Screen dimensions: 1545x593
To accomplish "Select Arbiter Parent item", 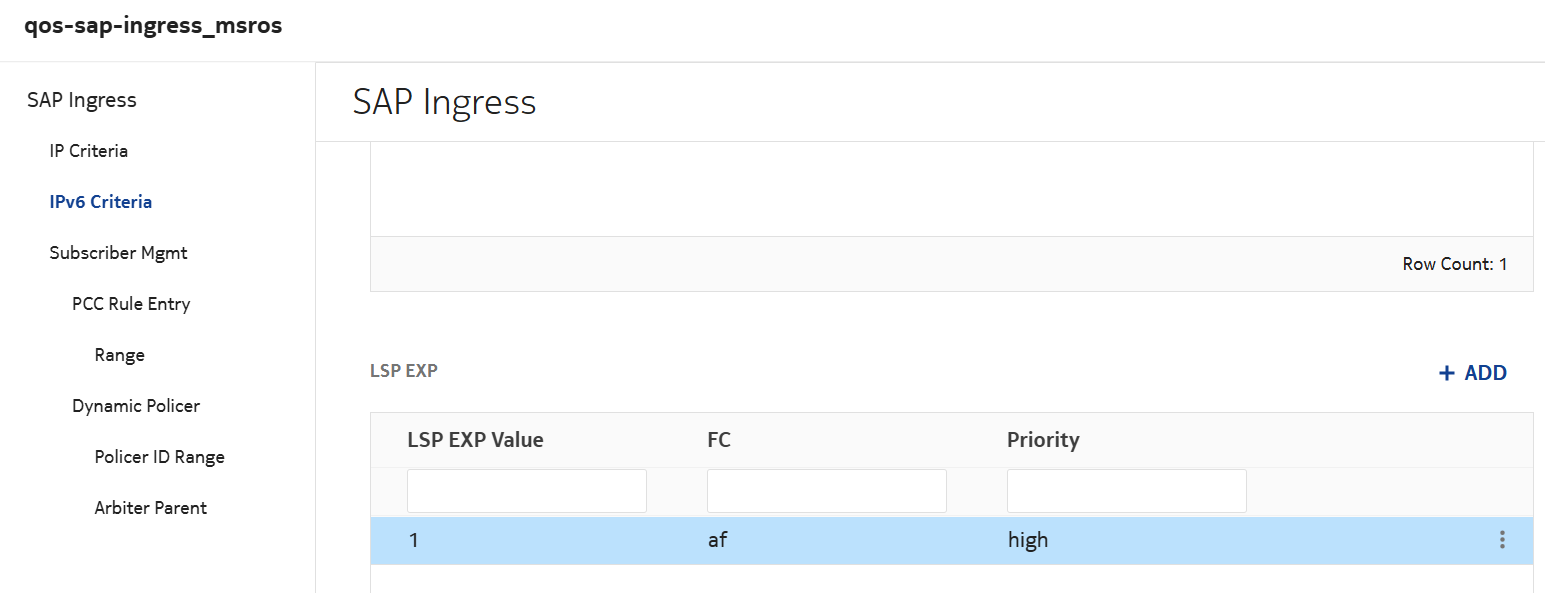I will (151, 508).
